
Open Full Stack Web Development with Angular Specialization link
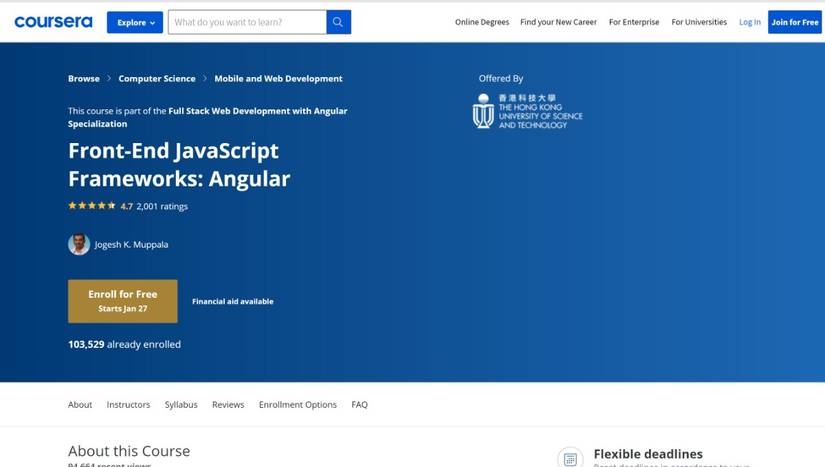(207, 117)
